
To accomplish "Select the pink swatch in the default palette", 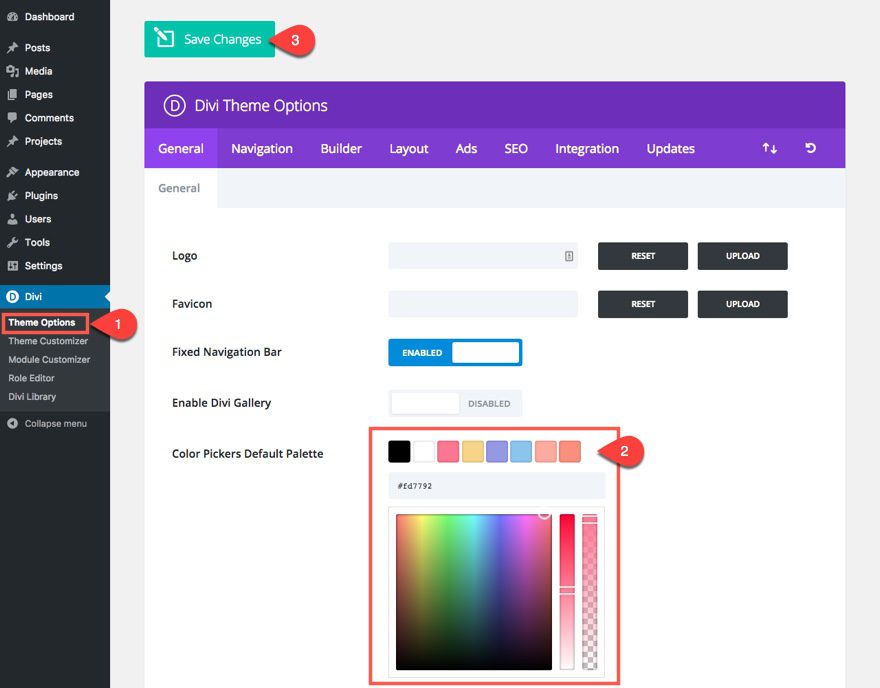I will [x=447, y=451].
